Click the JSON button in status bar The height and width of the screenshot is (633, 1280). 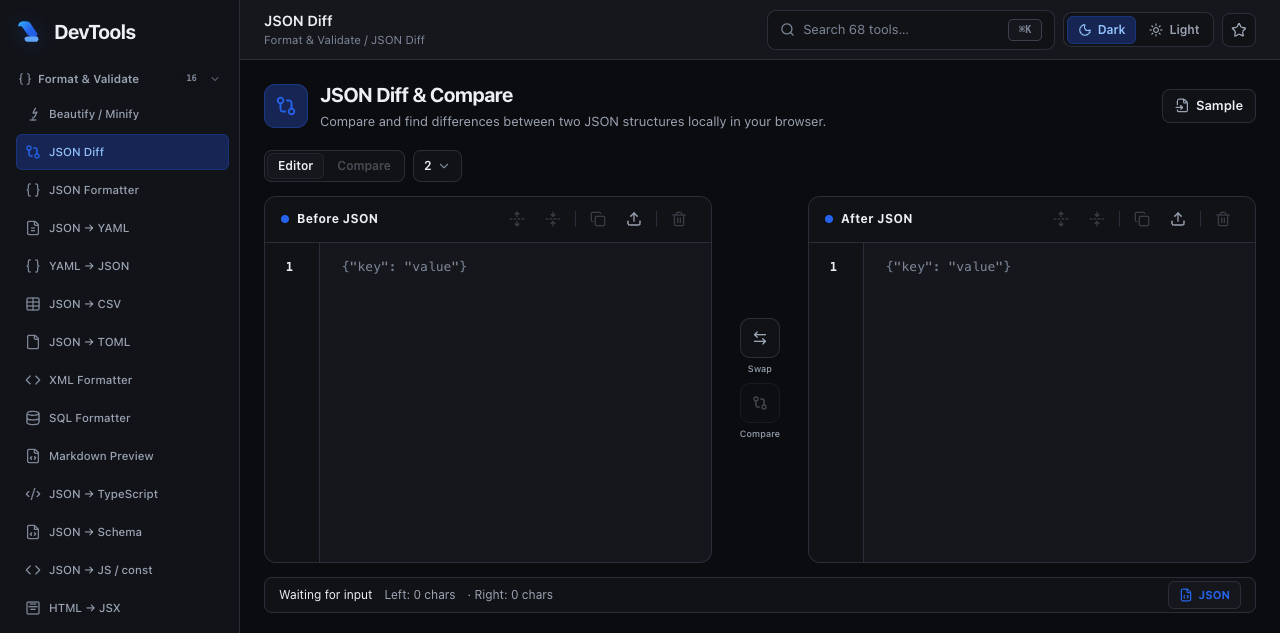(x=1204, y=595)
